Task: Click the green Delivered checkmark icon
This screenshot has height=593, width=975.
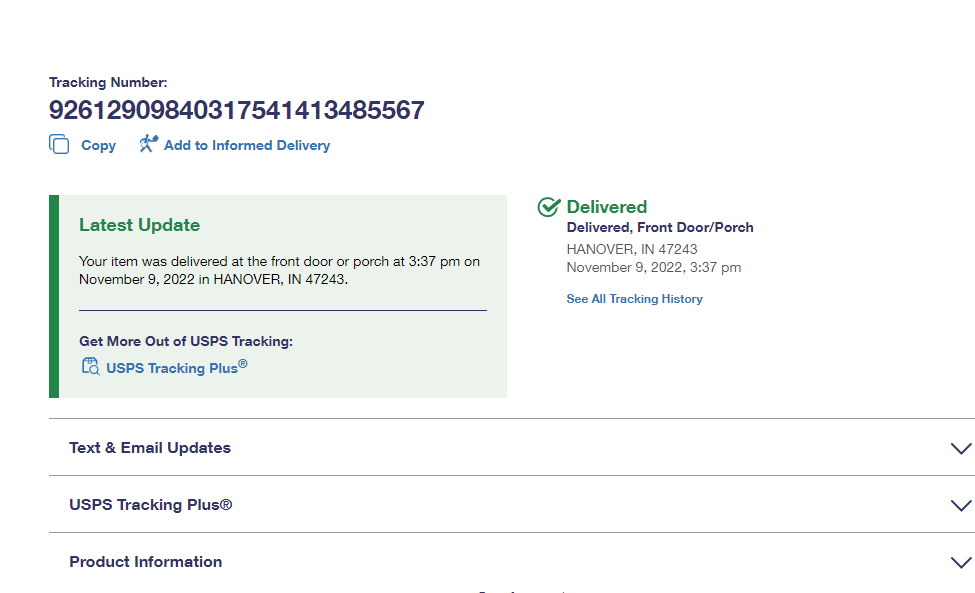Action: coord(548,207)
